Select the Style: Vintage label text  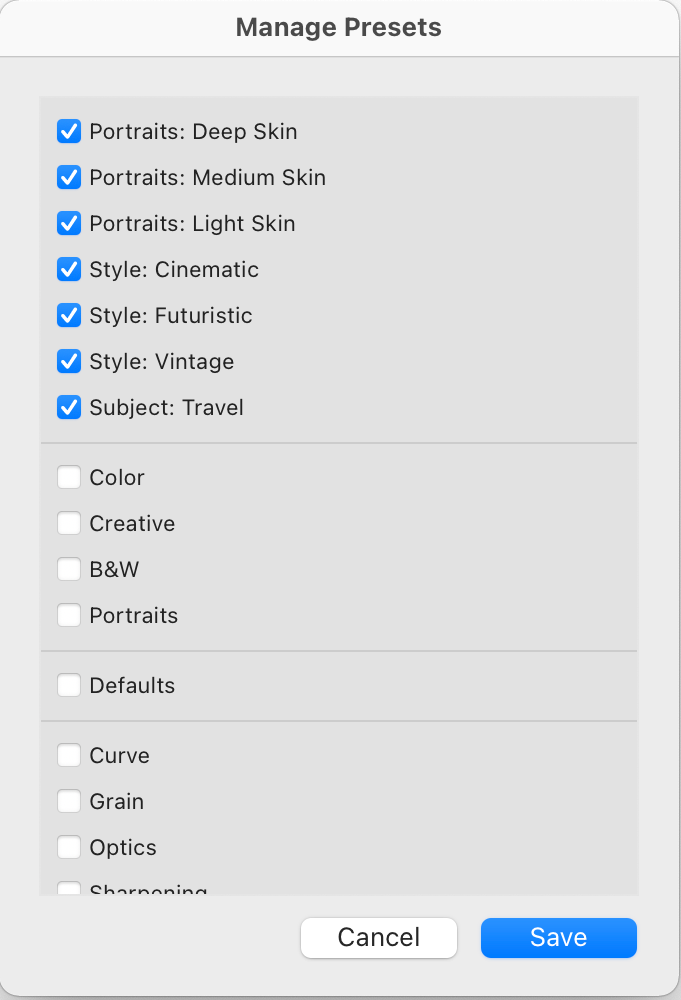[x=162, y=362]
